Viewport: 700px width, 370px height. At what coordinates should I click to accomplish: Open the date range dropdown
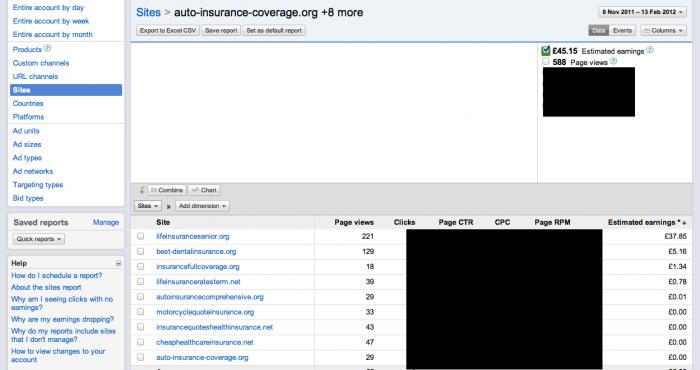(x=642, y=12)
